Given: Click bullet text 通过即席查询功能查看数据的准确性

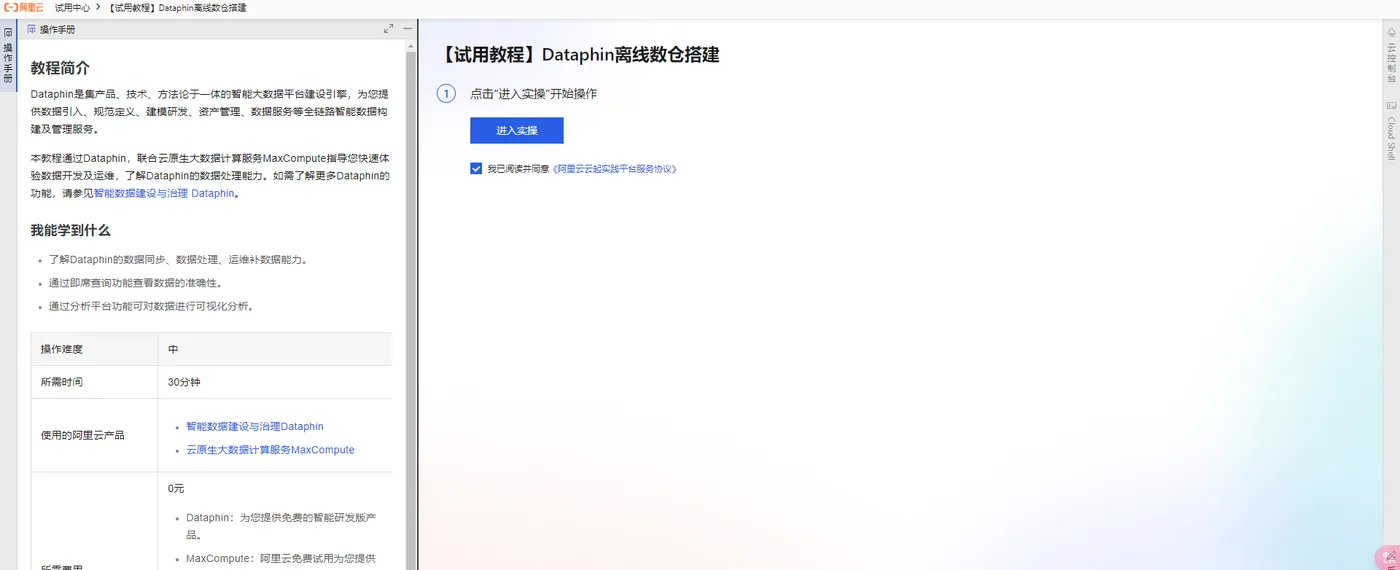Looking at the screenshot, I should click(135, 283).
